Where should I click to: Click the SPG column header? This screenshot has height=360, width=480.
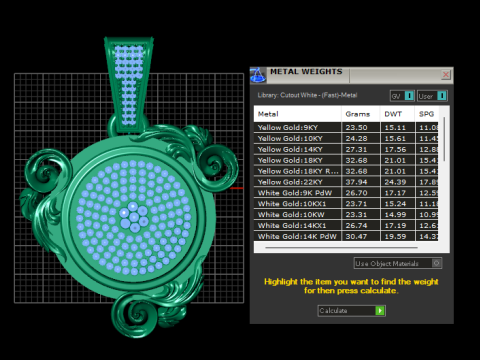pyautogui.click(x=427, y=114)
